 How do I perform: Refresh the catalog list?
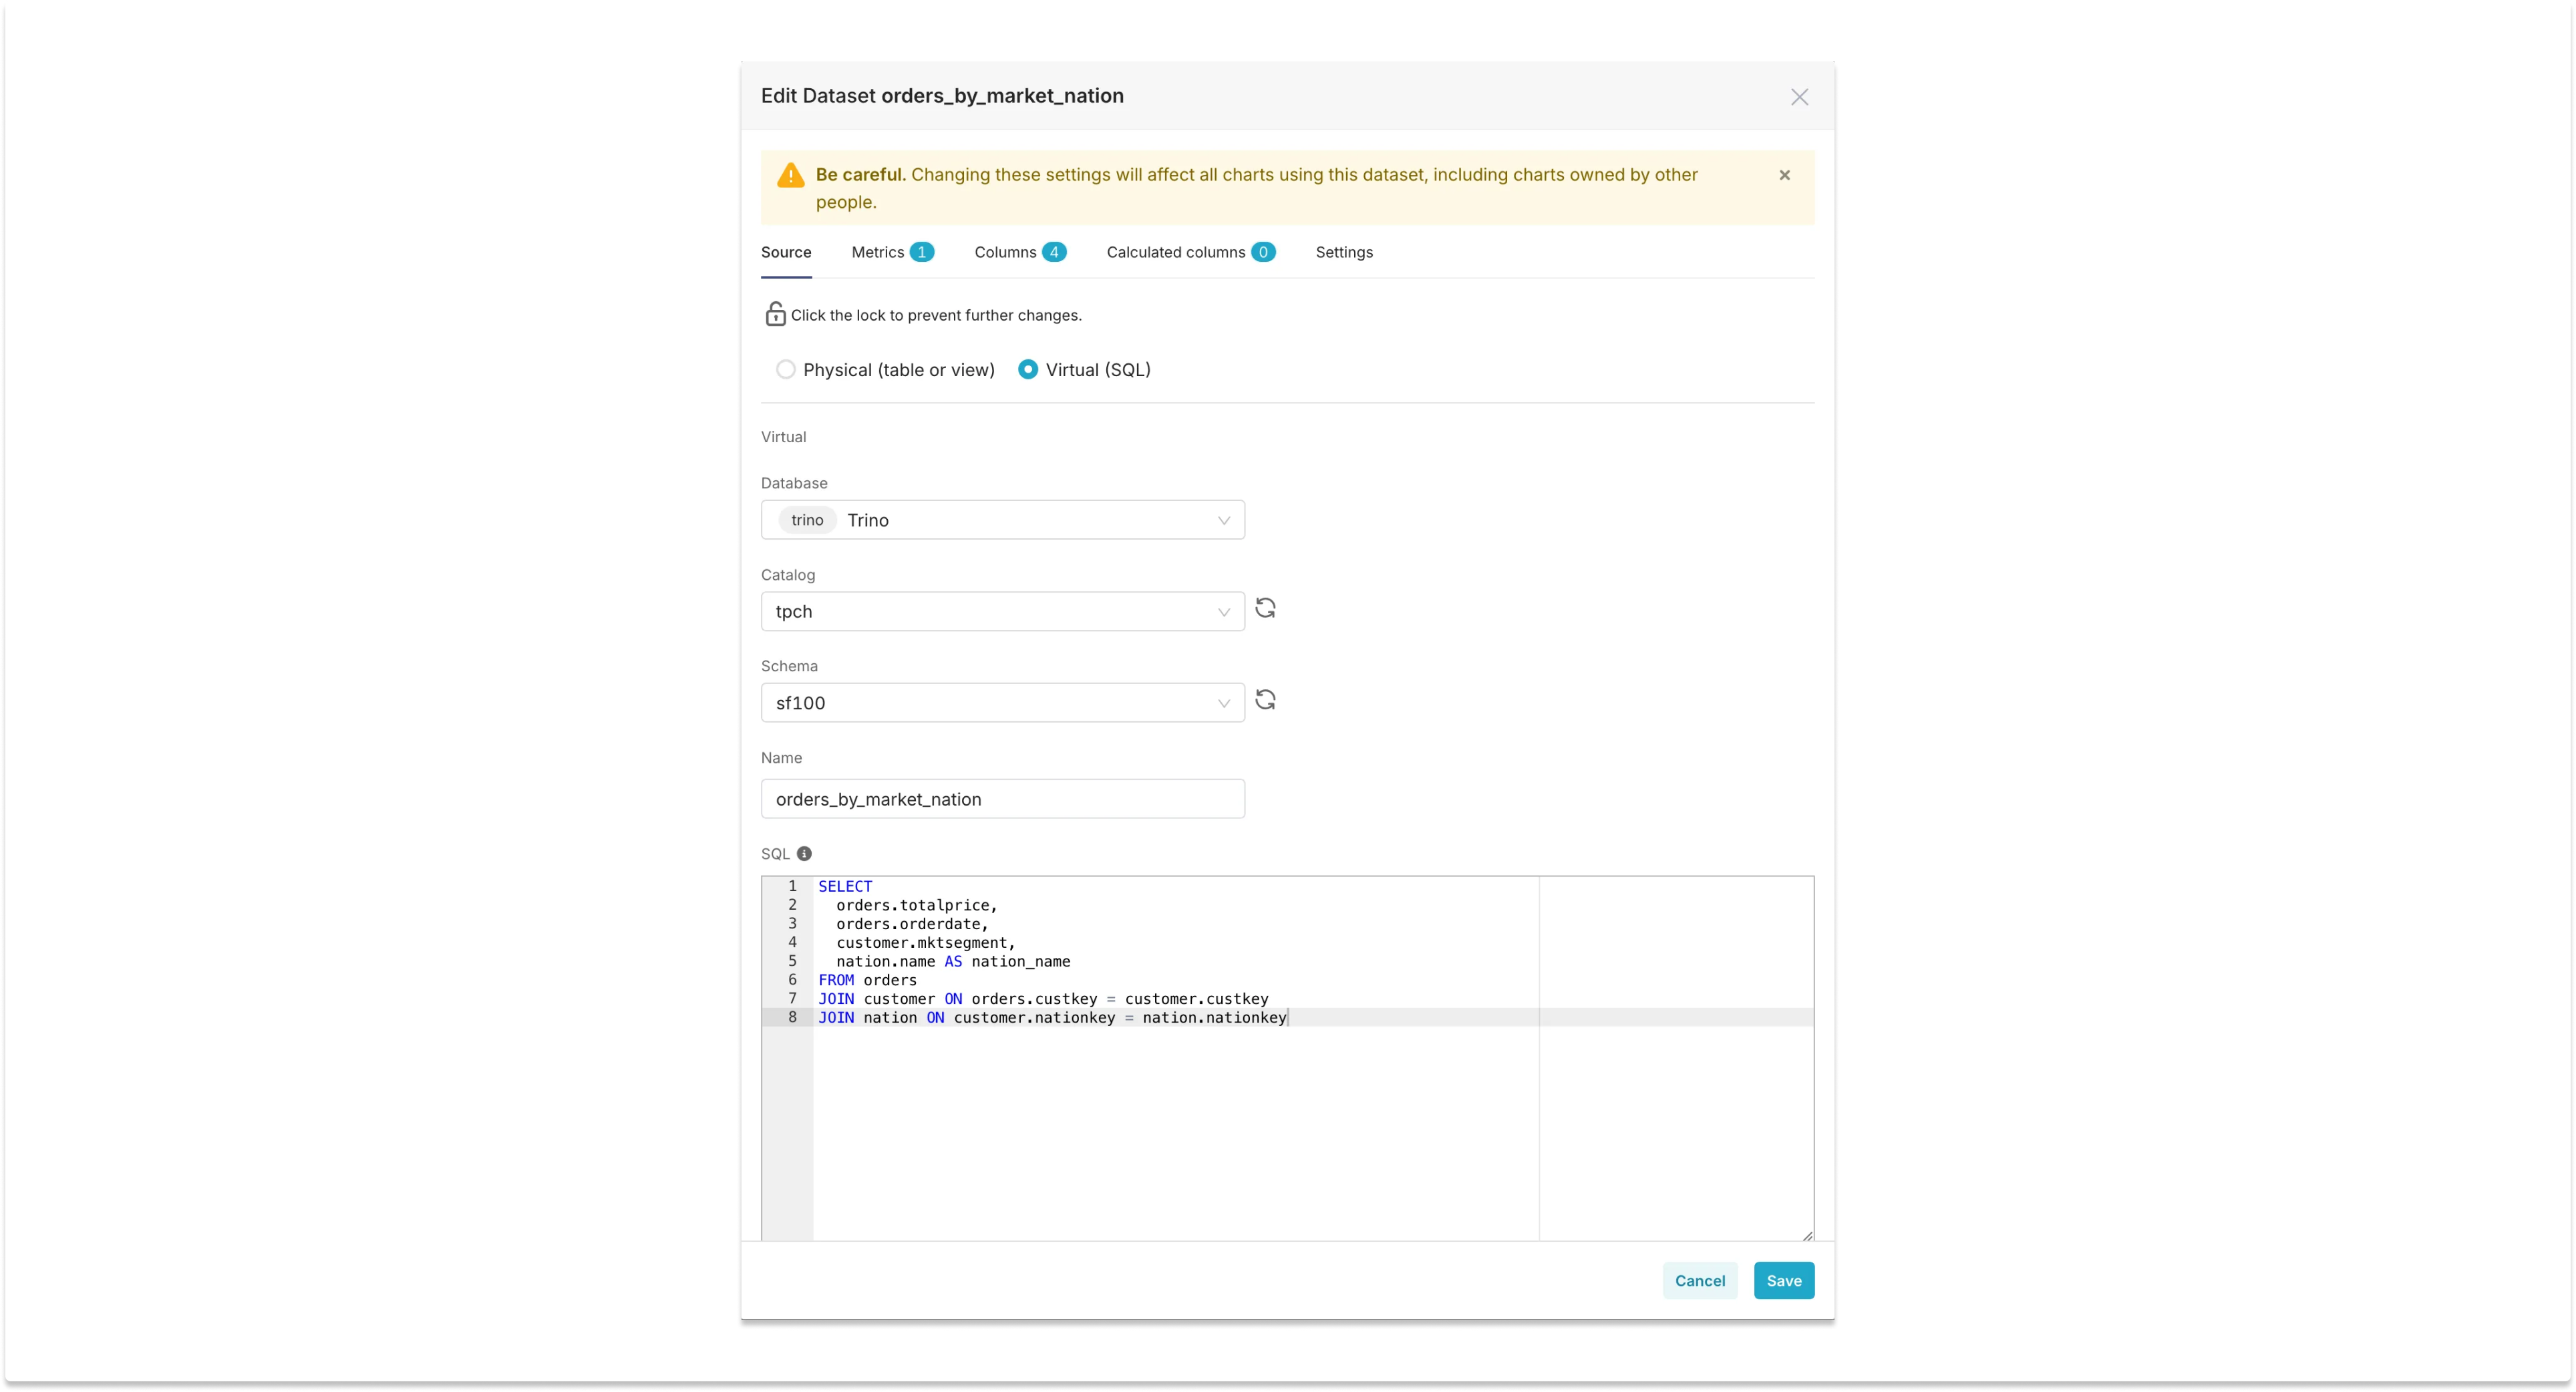(x=1265, y=608)
